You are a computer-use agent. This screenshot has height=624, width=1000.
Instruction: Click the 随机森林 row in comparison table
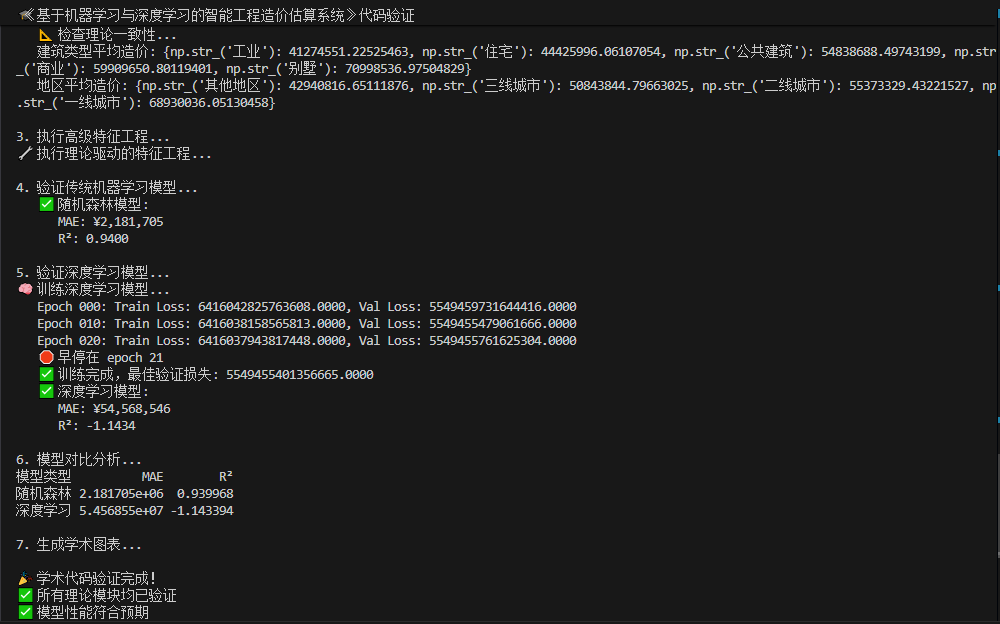pyautogui.click(x=125, y=493)
